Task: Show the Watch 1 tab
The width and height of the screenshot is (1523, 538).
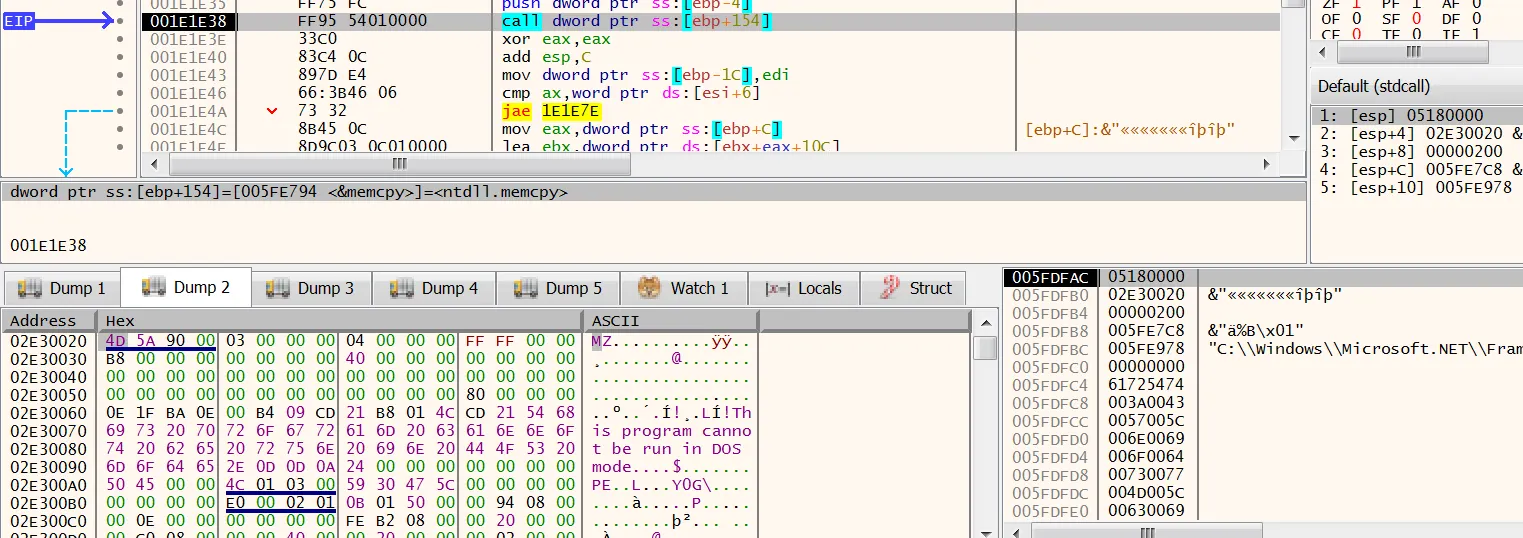Action: click(684, 288)
